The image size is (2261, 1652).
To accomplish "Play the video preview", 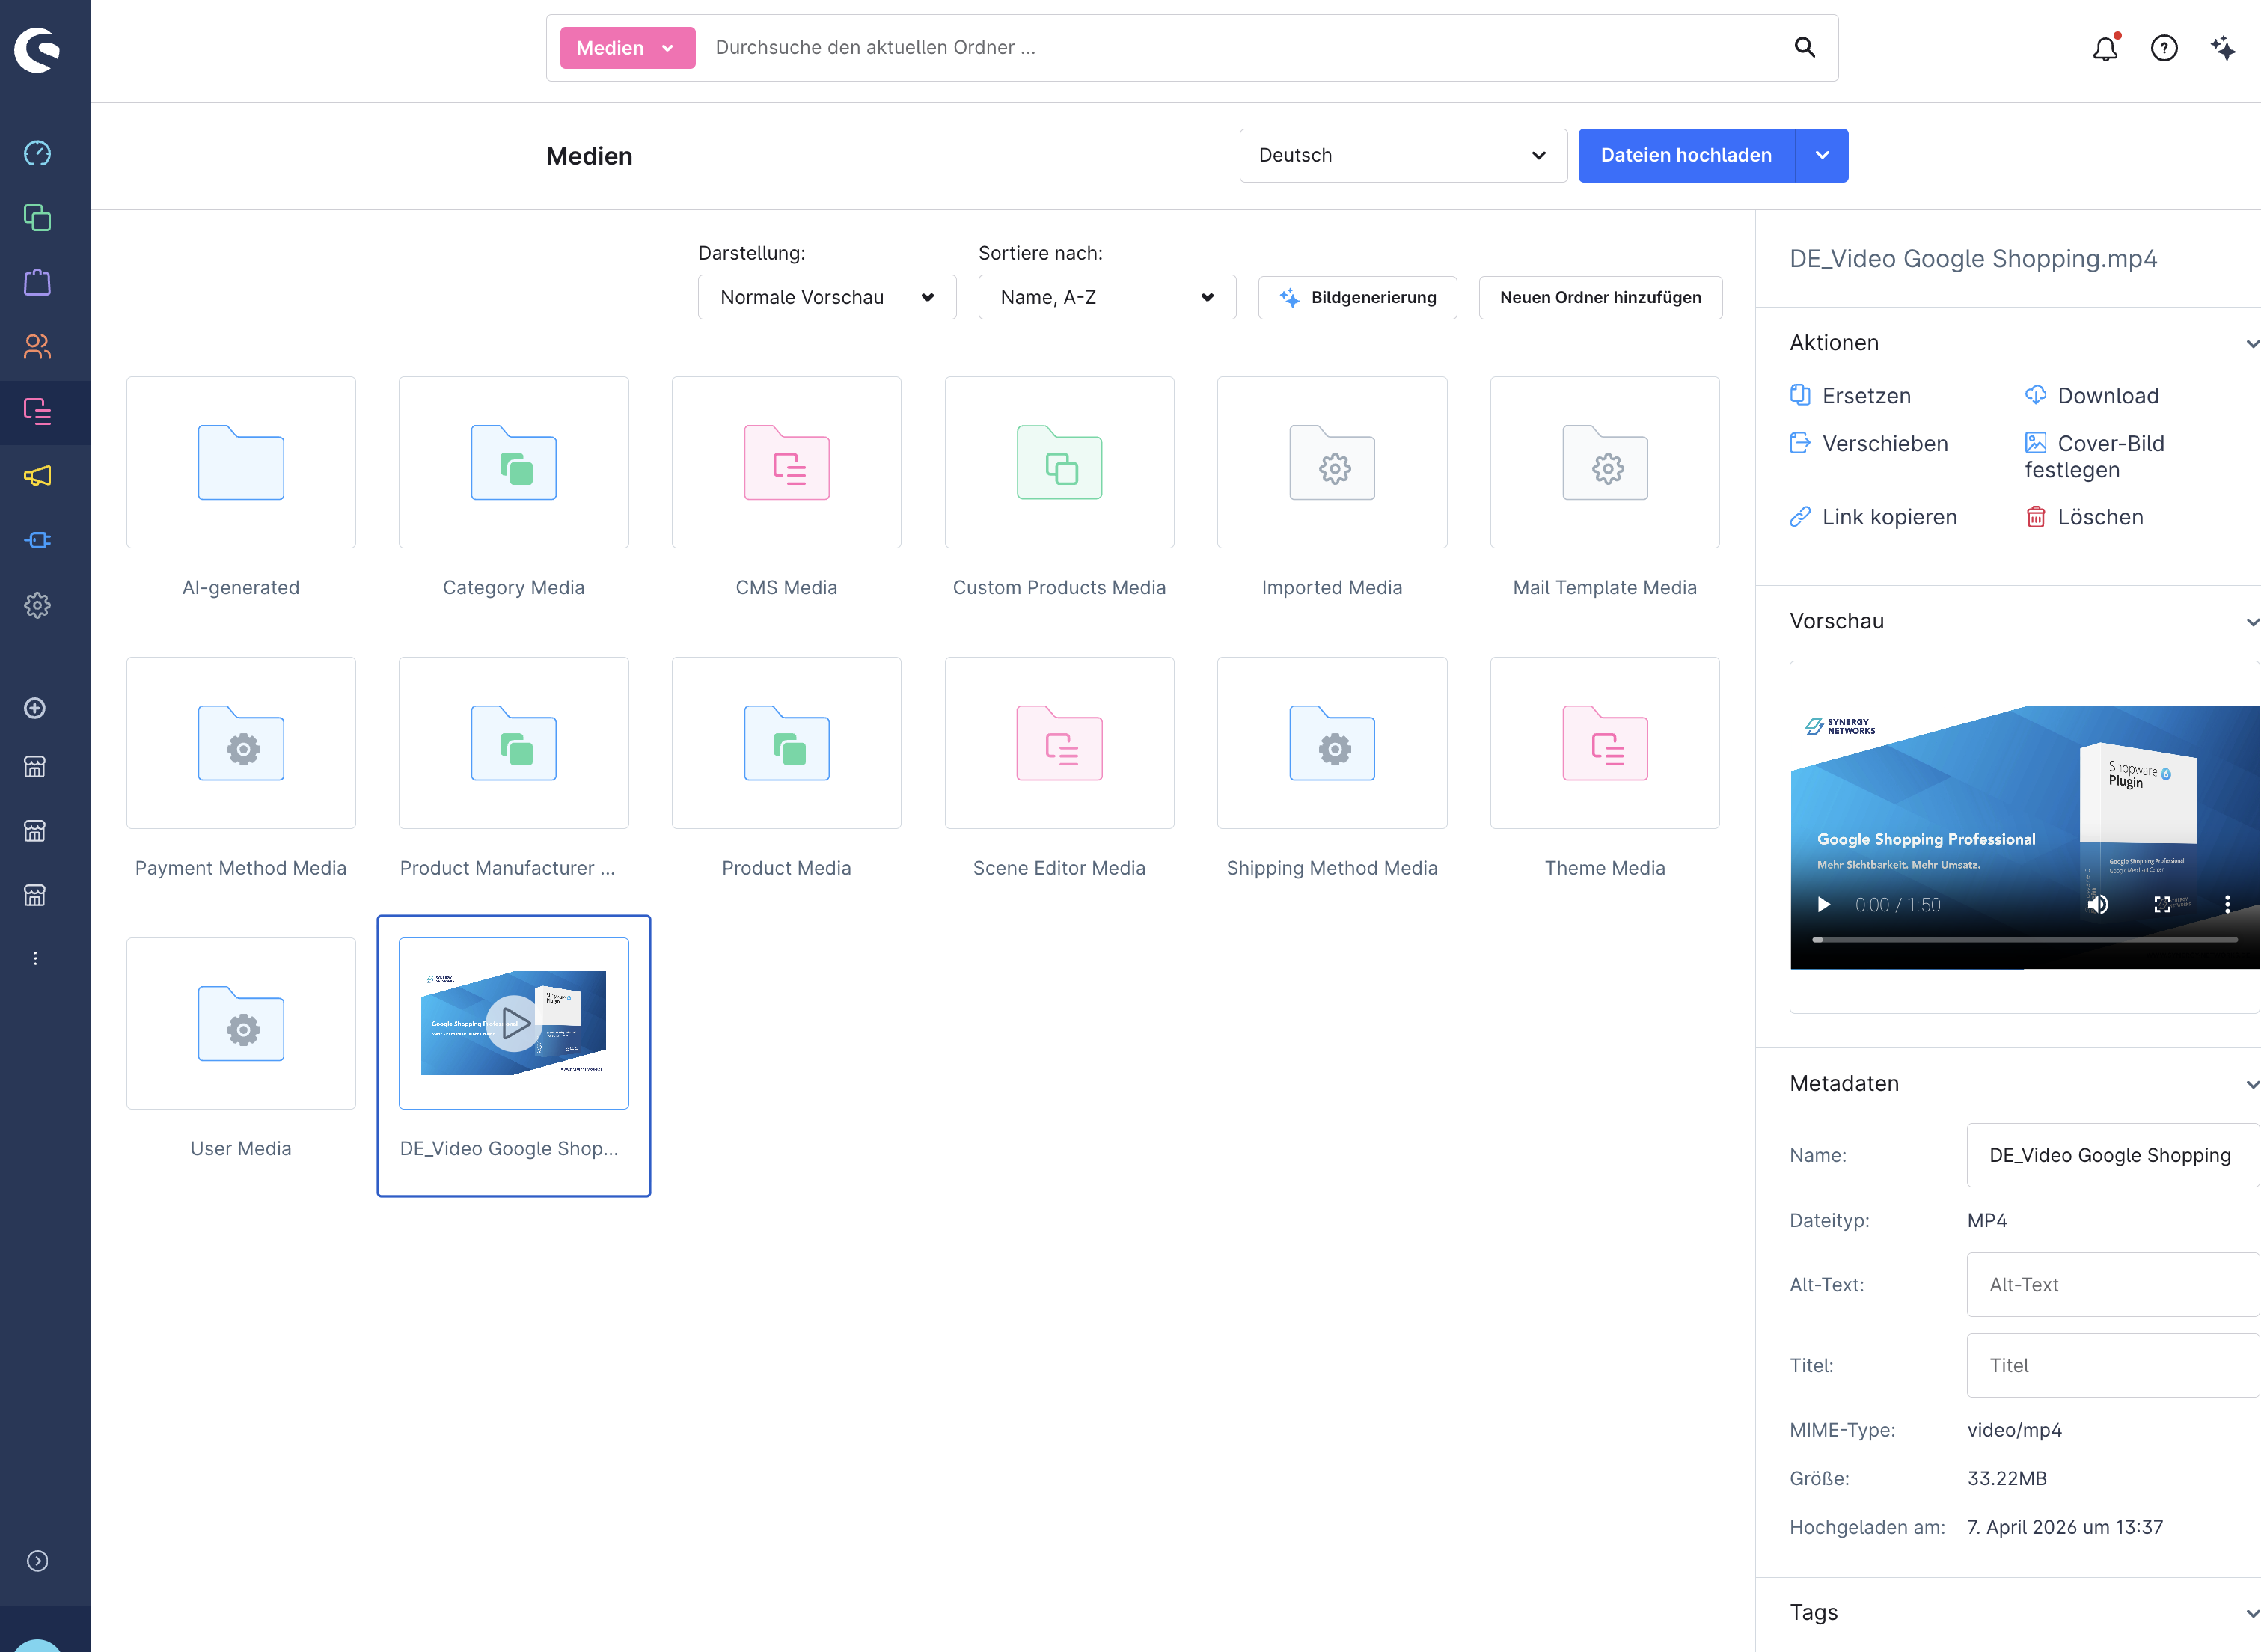I will (x=1823, y=904).
